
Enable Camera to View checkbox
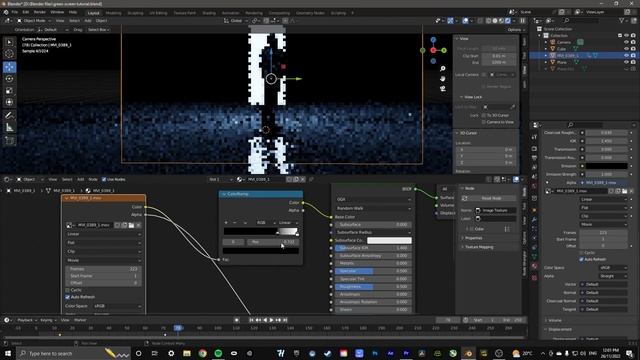(484, 122)
